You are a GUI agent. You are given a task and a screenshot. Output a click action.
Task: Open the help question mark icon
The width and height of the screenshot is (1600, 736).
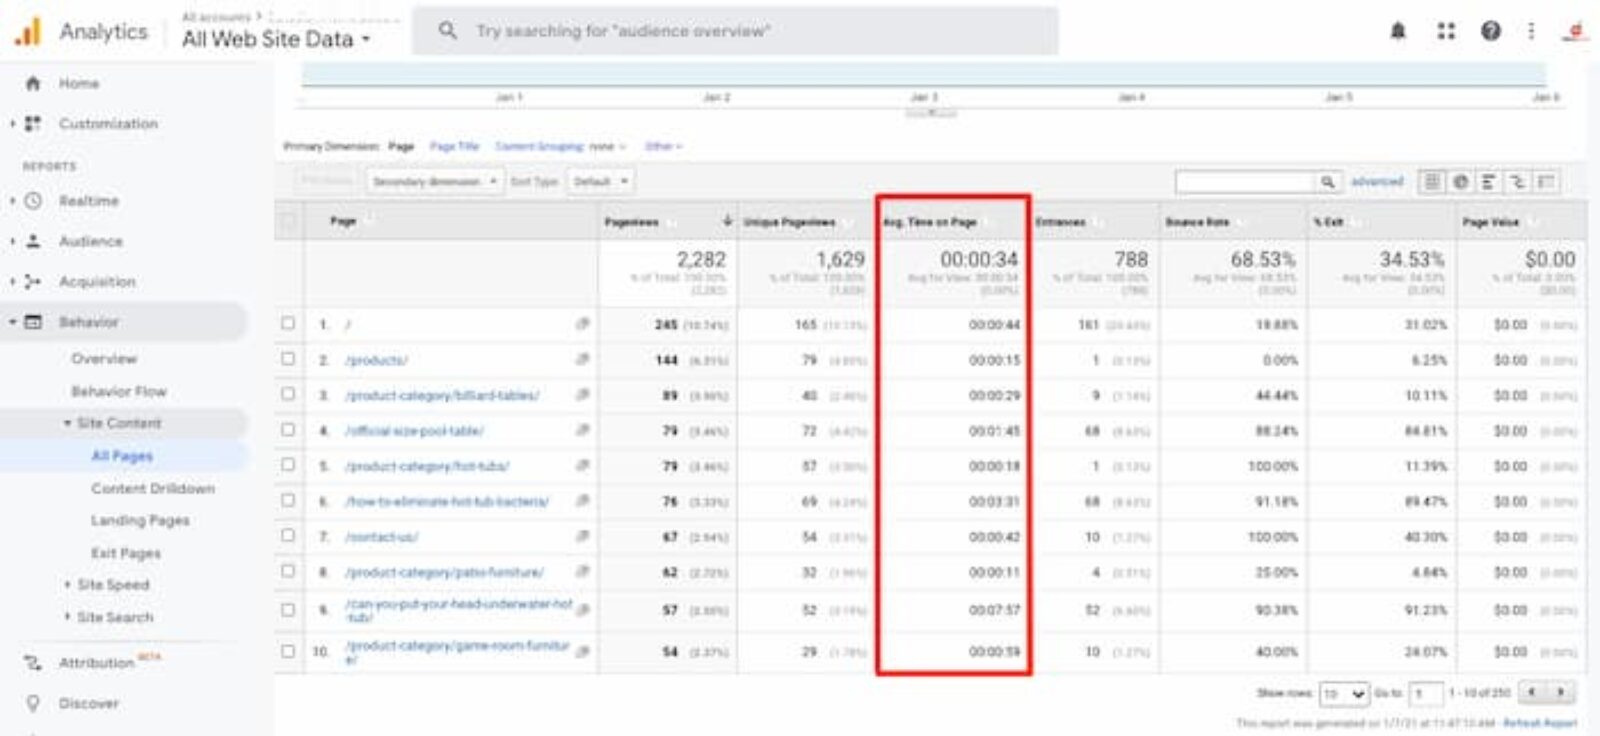click(x=1491, y=31)
